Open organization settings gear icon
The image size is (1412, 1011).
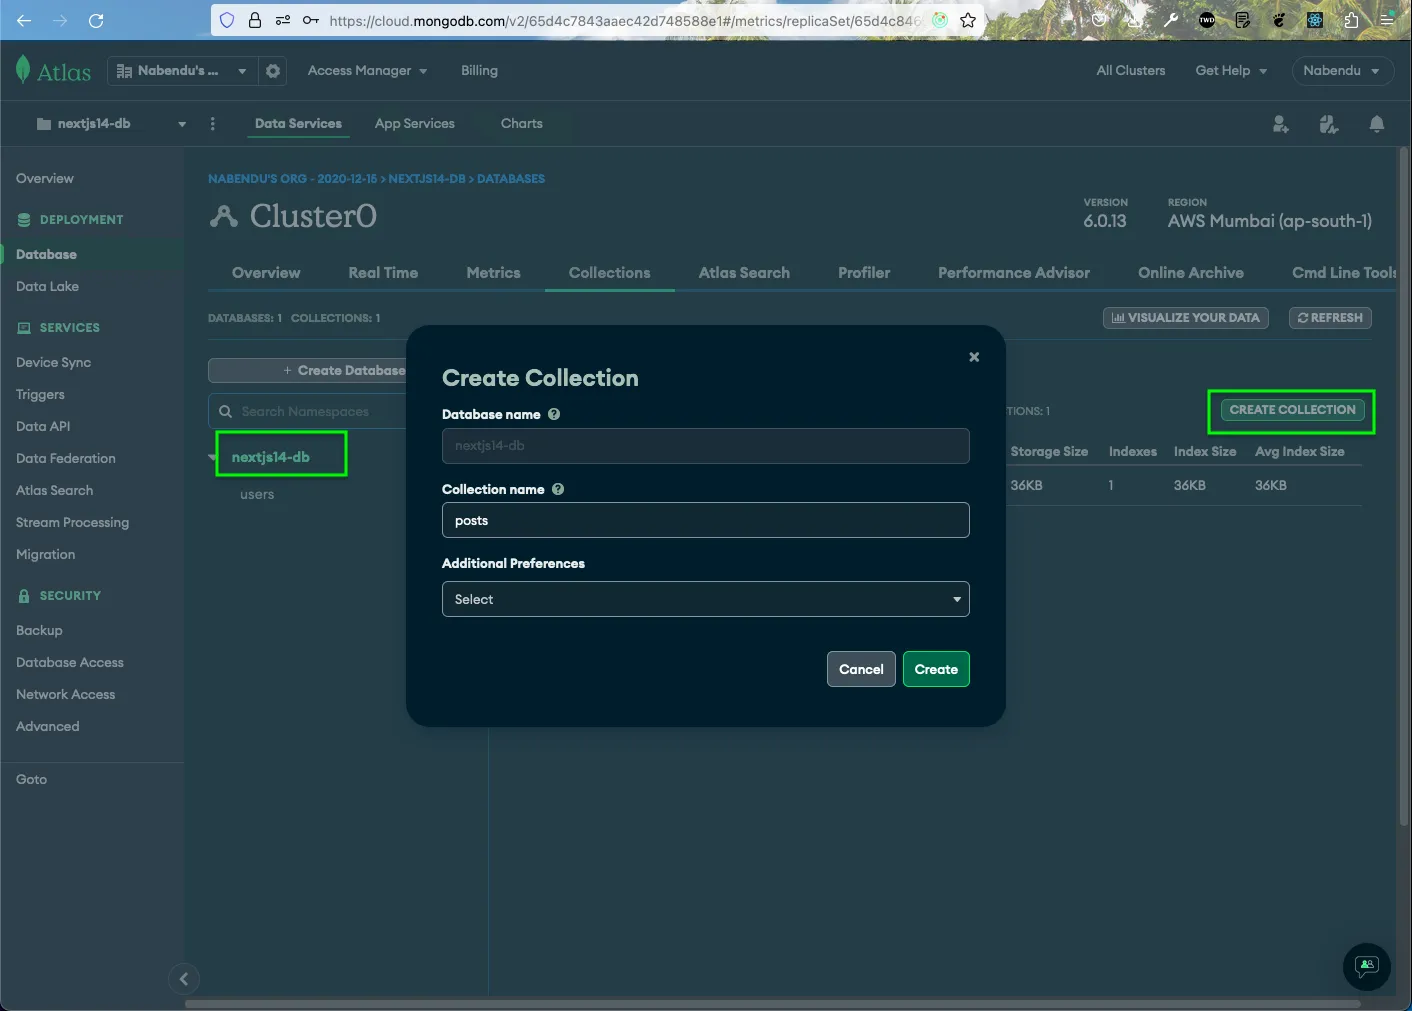[273, 71]
